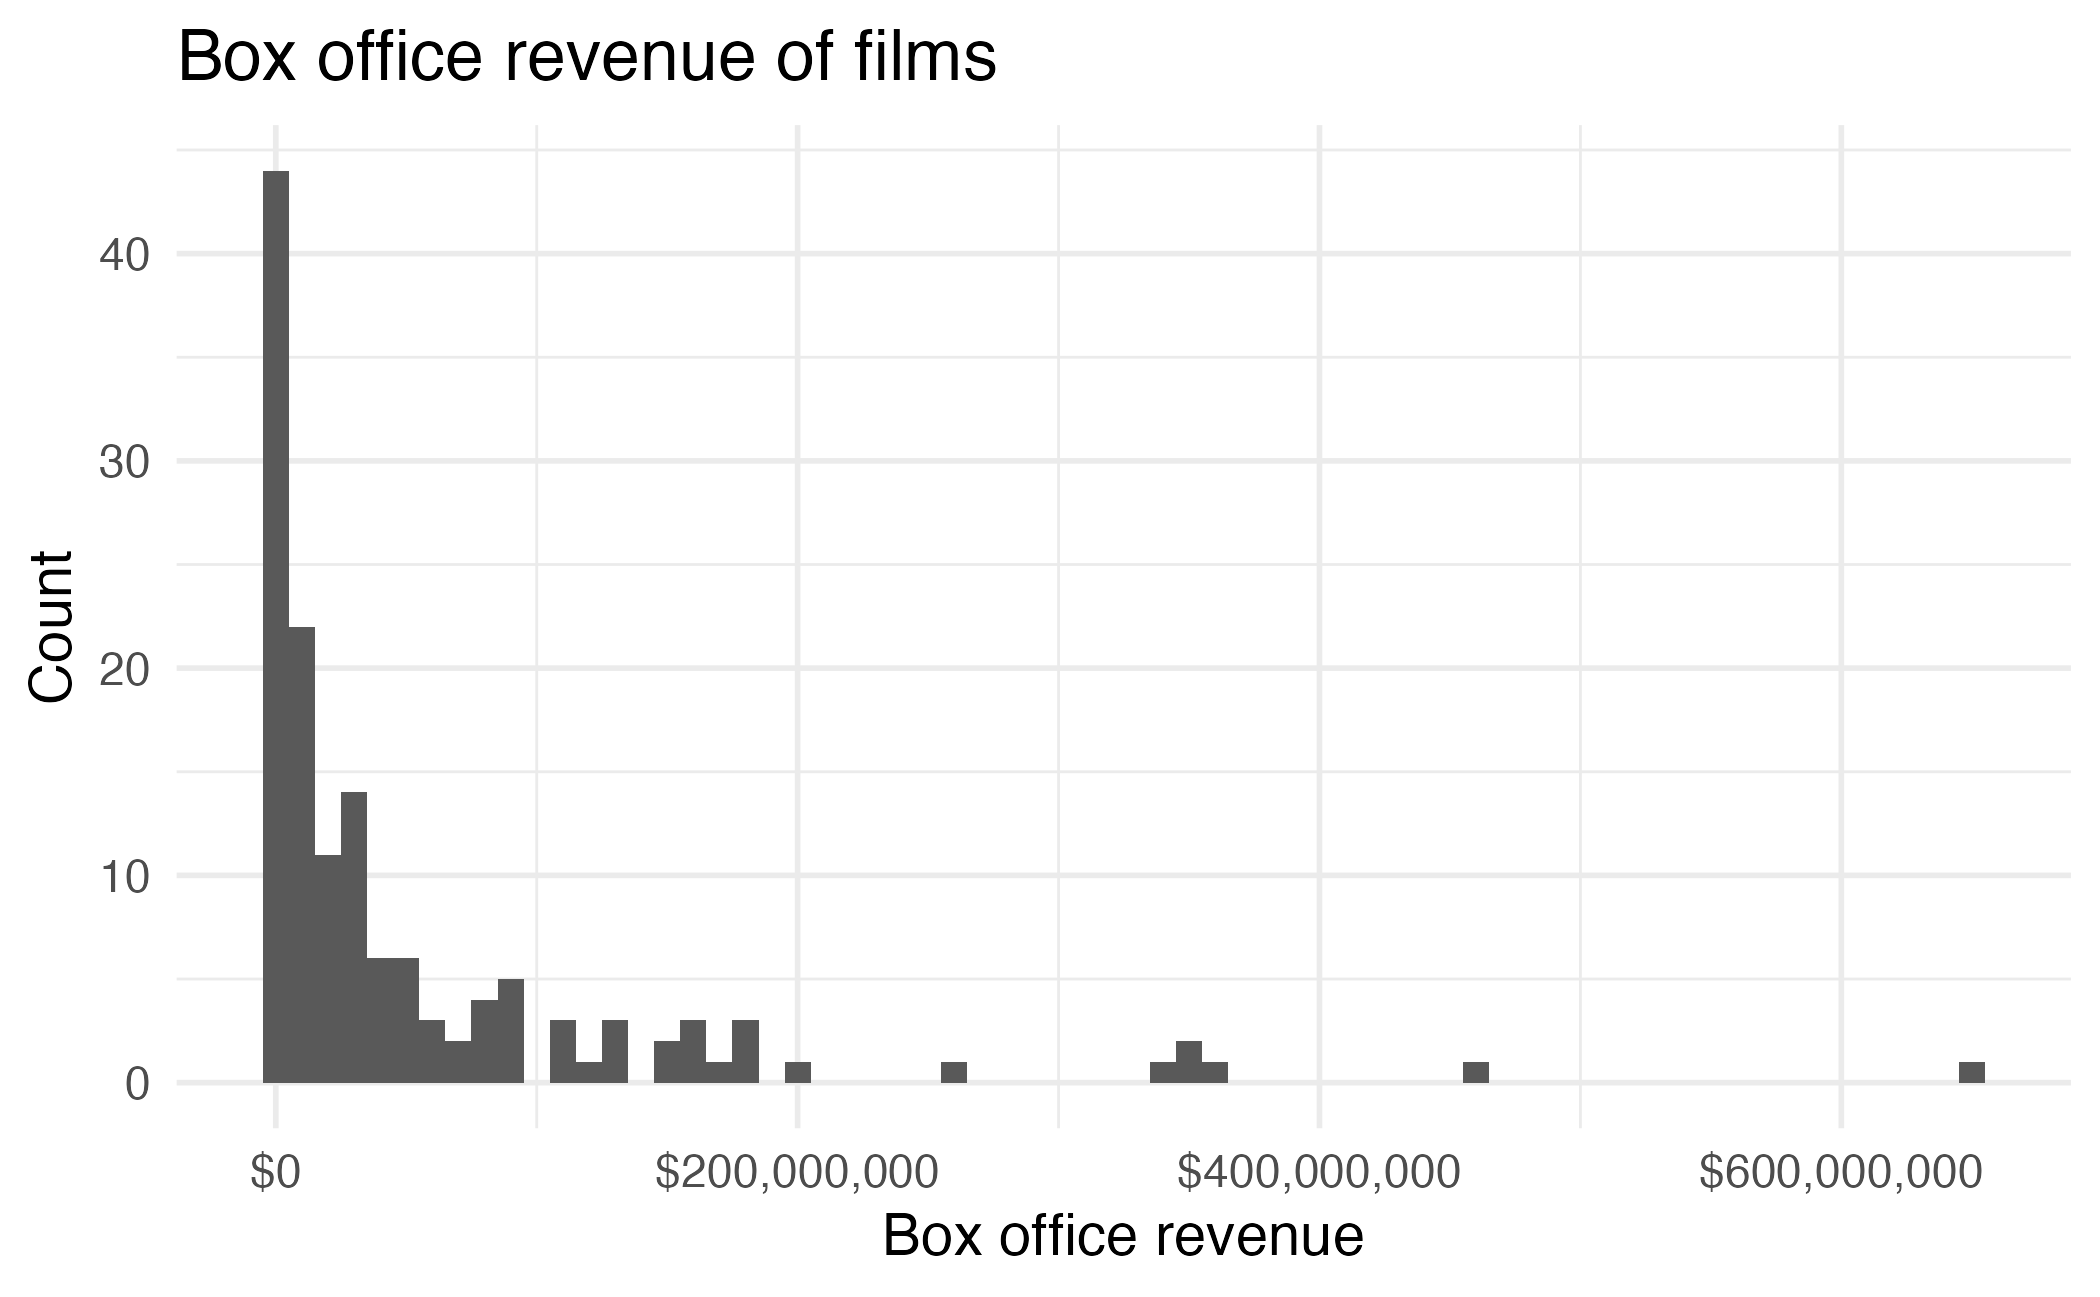Click the 'Box office revenue' x-axis title
Image resolution: width=2100 pixels, height=1297 pixels.
[1122, 1236]
